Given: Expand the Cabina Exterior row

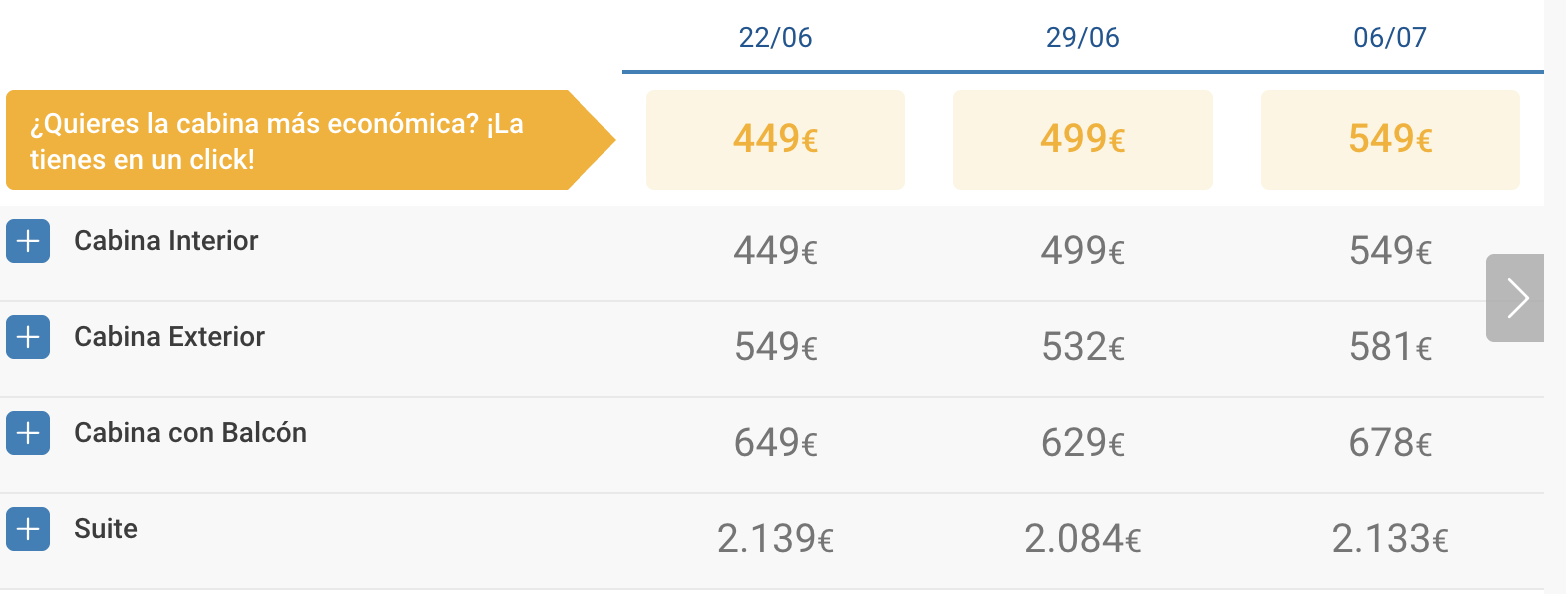Looking at the screenshot, I should click(x=28, y=337).
